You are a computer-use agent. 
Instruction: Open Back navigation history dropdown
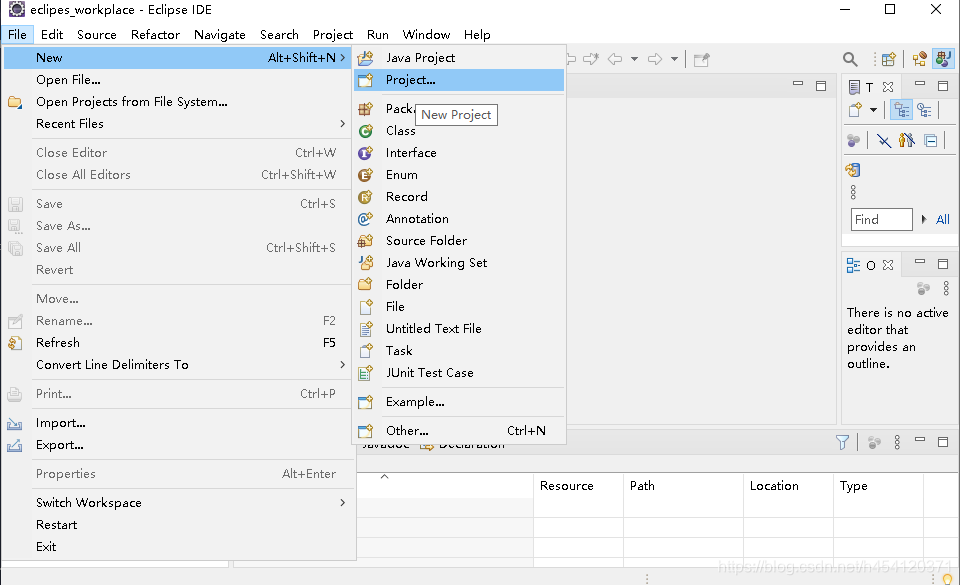634,59
